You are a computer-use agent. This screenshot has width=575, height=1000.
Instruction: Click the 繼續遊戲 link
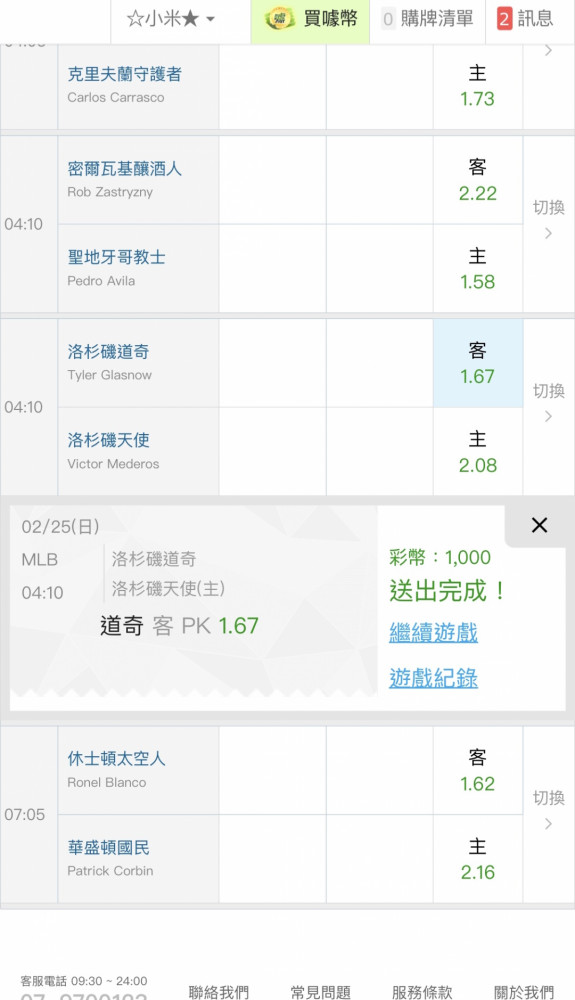[433, 633]
